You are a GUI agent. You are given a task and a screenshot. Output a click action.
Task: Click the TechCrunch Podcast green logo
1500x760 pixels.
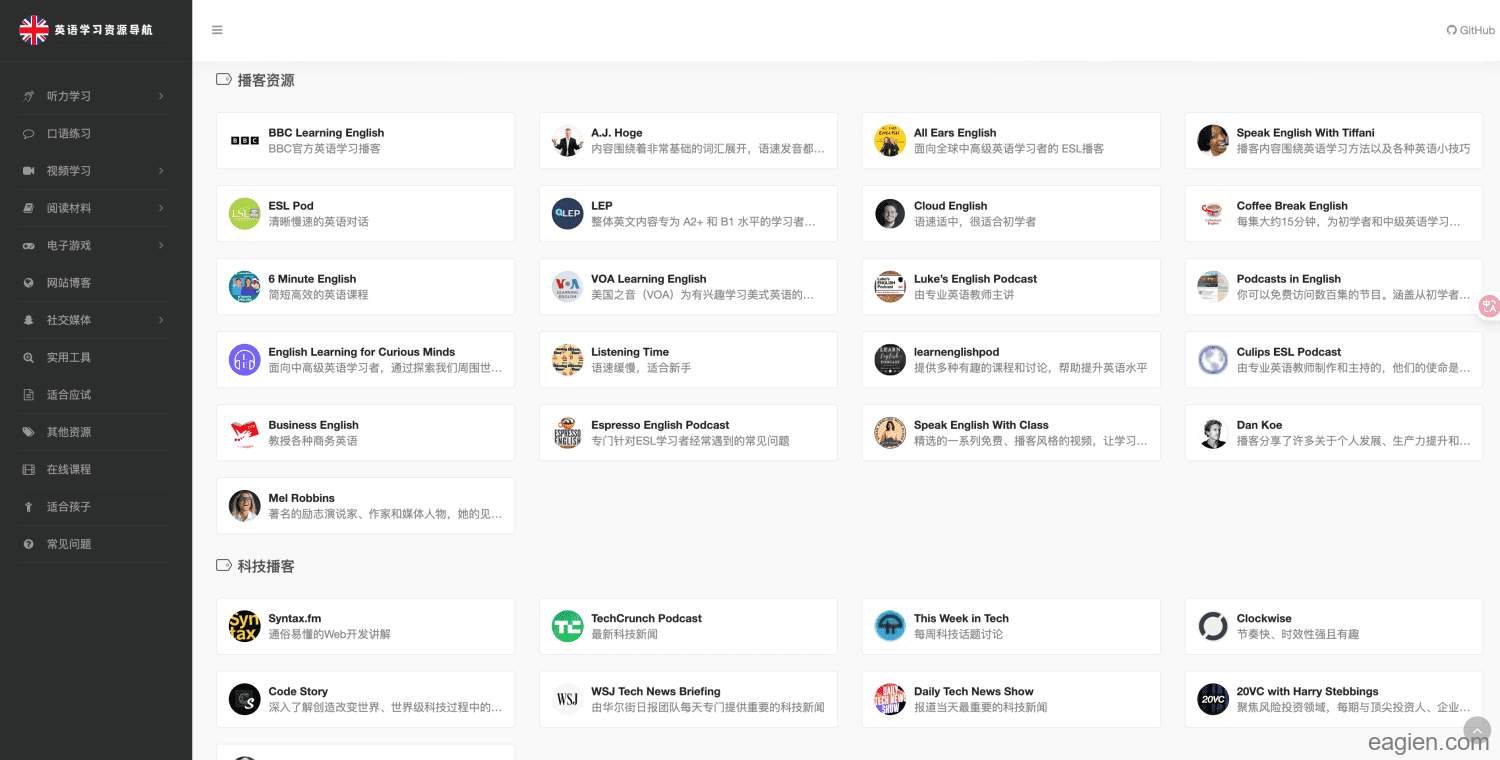[567, 626]
